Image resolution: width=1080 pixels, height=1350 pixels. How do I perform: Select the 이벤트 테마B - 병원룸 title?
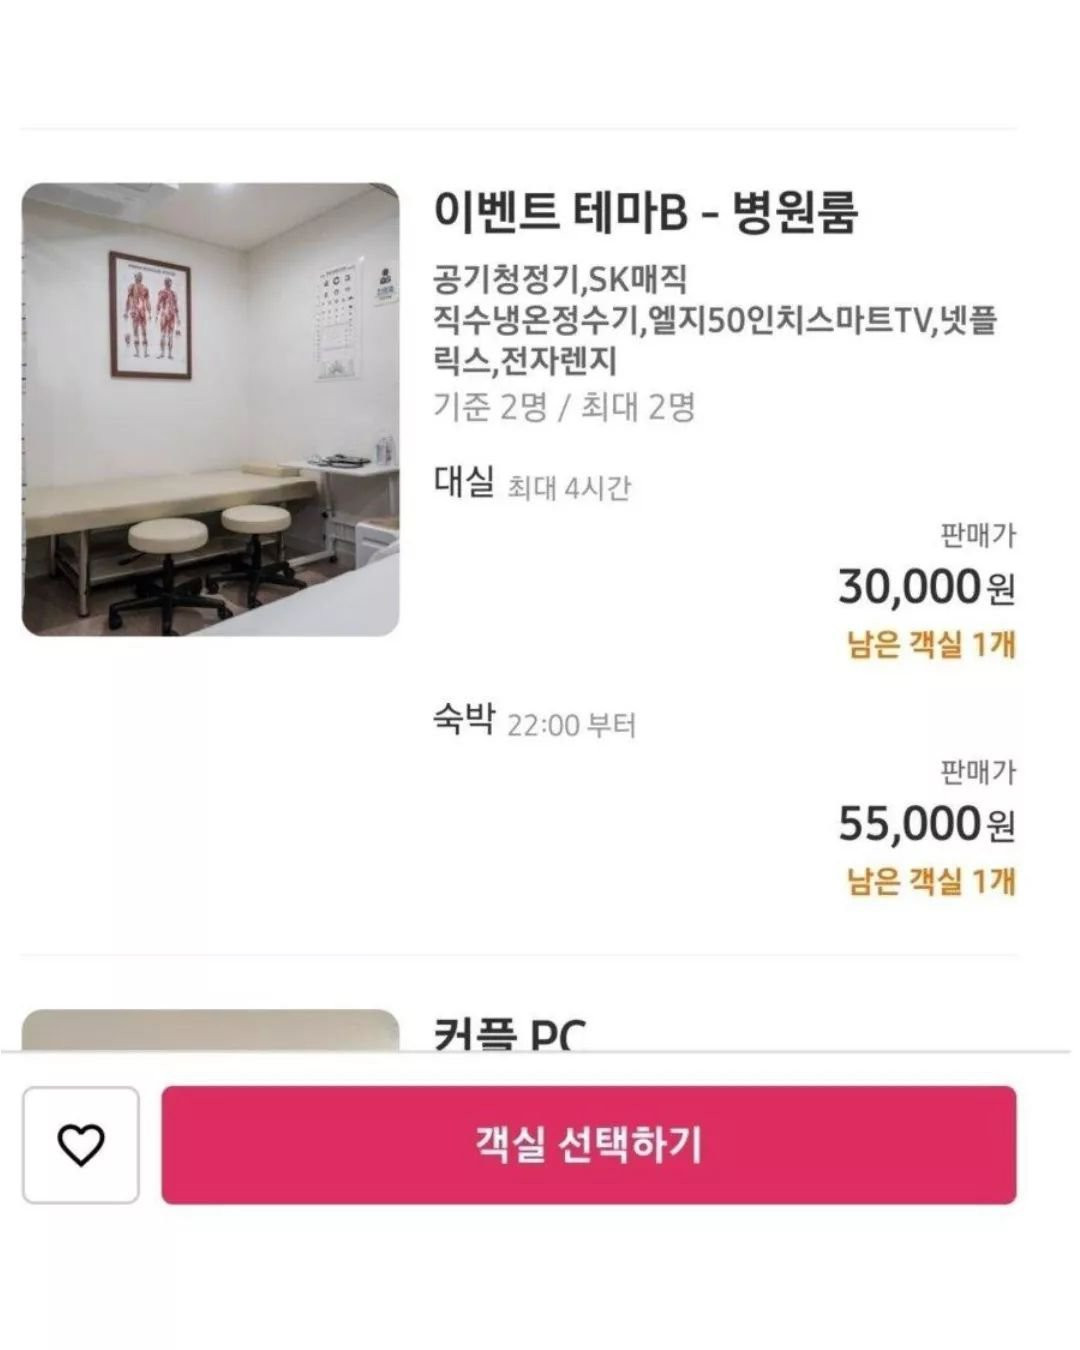(x=645, y=212)
